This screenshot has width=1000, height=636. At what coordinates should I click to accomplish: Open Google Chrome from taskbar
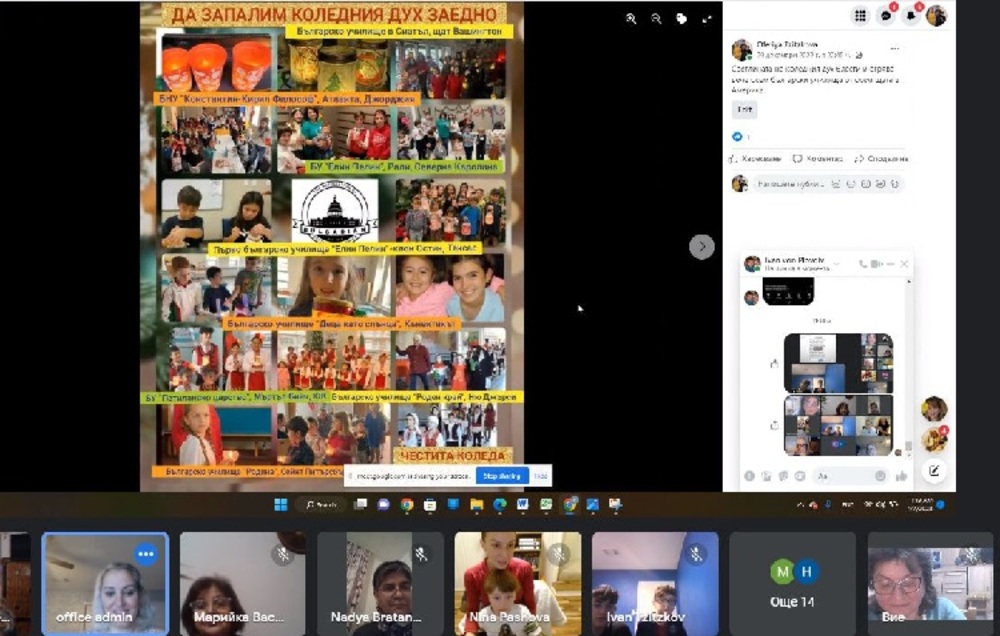(x=407, y=505)
